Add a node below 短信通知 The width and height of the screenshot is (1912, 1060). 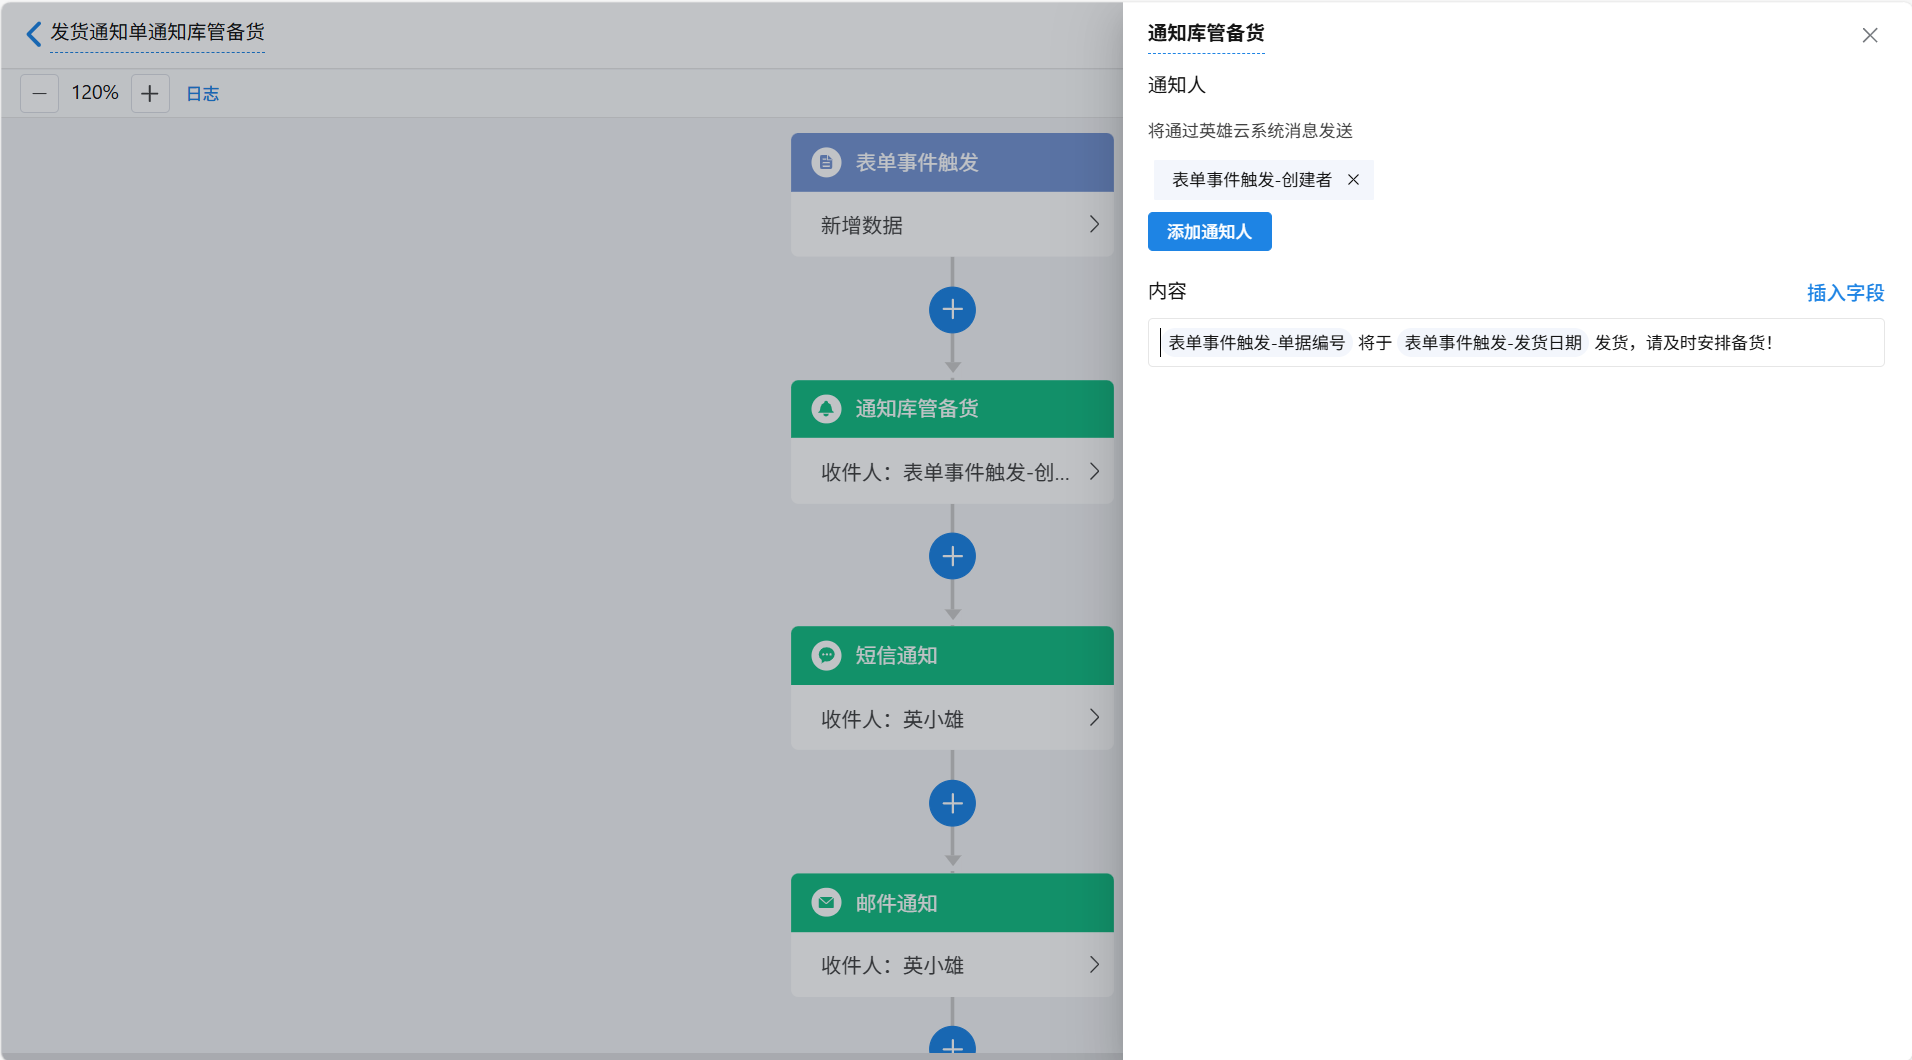pos(952,804)
